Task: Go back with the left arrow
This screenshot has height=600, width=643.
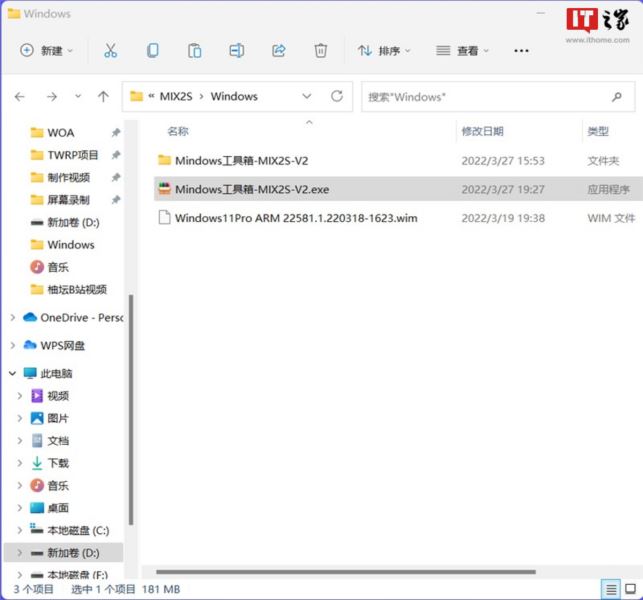Action: (20, 97)
